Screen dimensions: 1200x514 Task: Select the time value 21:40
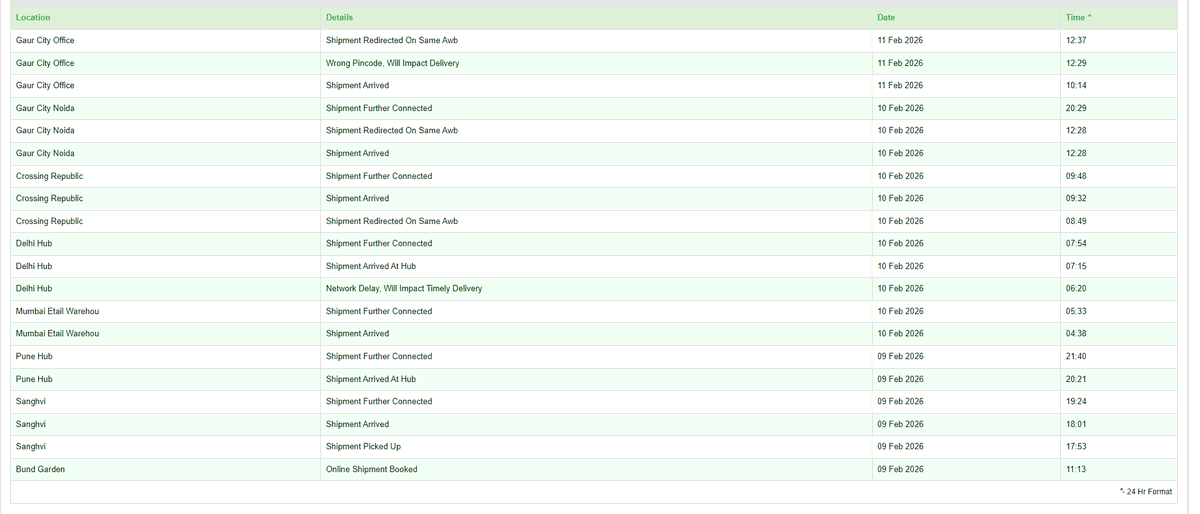pos(1077,357)
